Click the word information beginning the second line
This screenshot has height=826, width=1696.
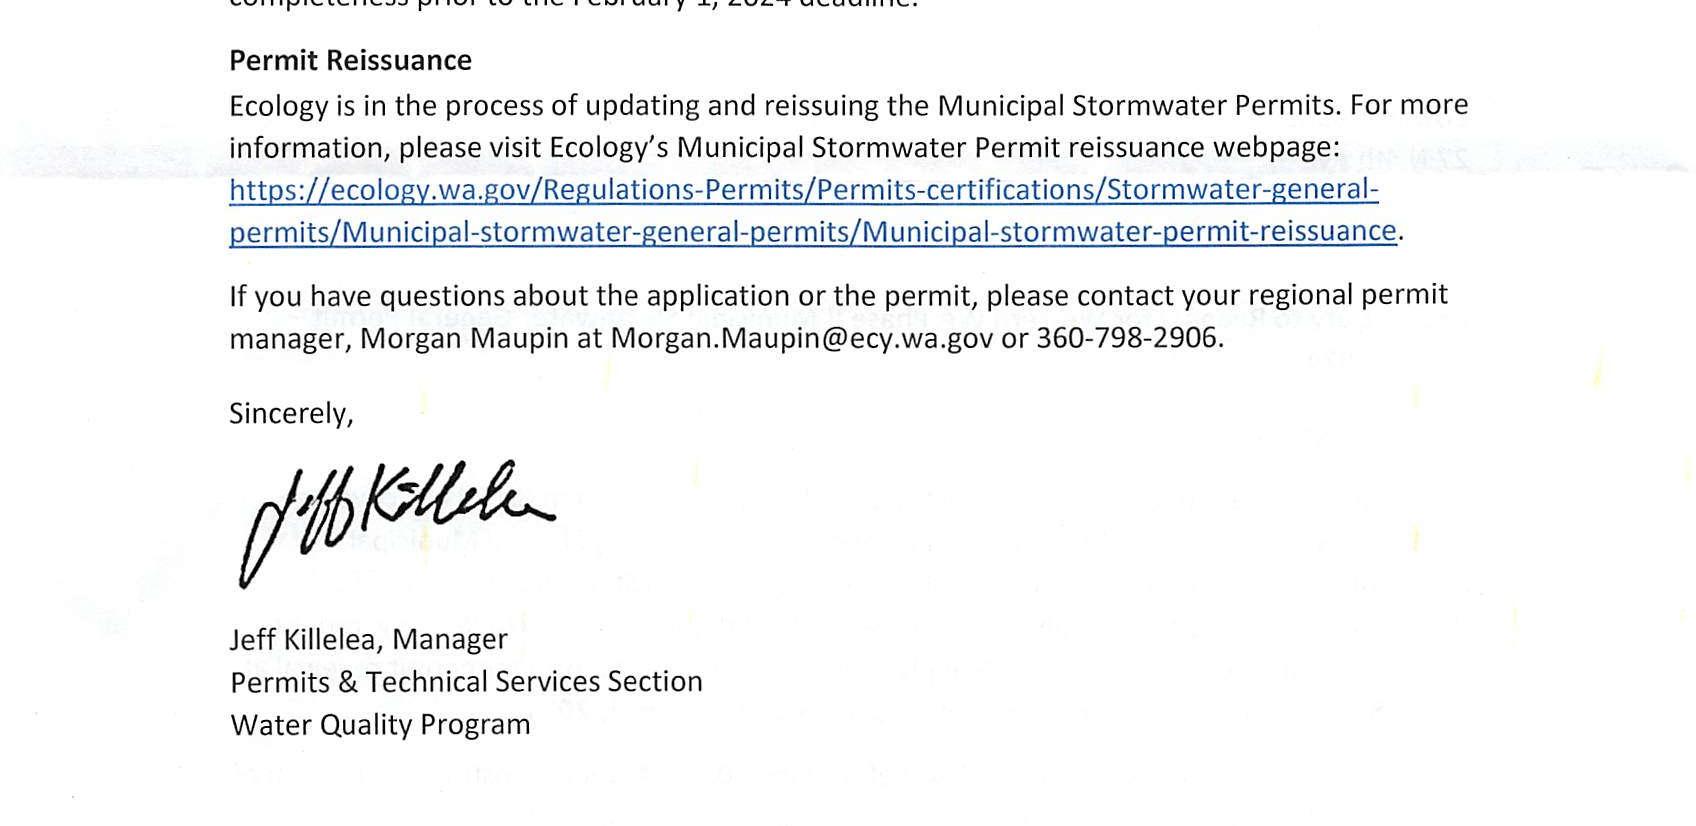click(308, 148)
